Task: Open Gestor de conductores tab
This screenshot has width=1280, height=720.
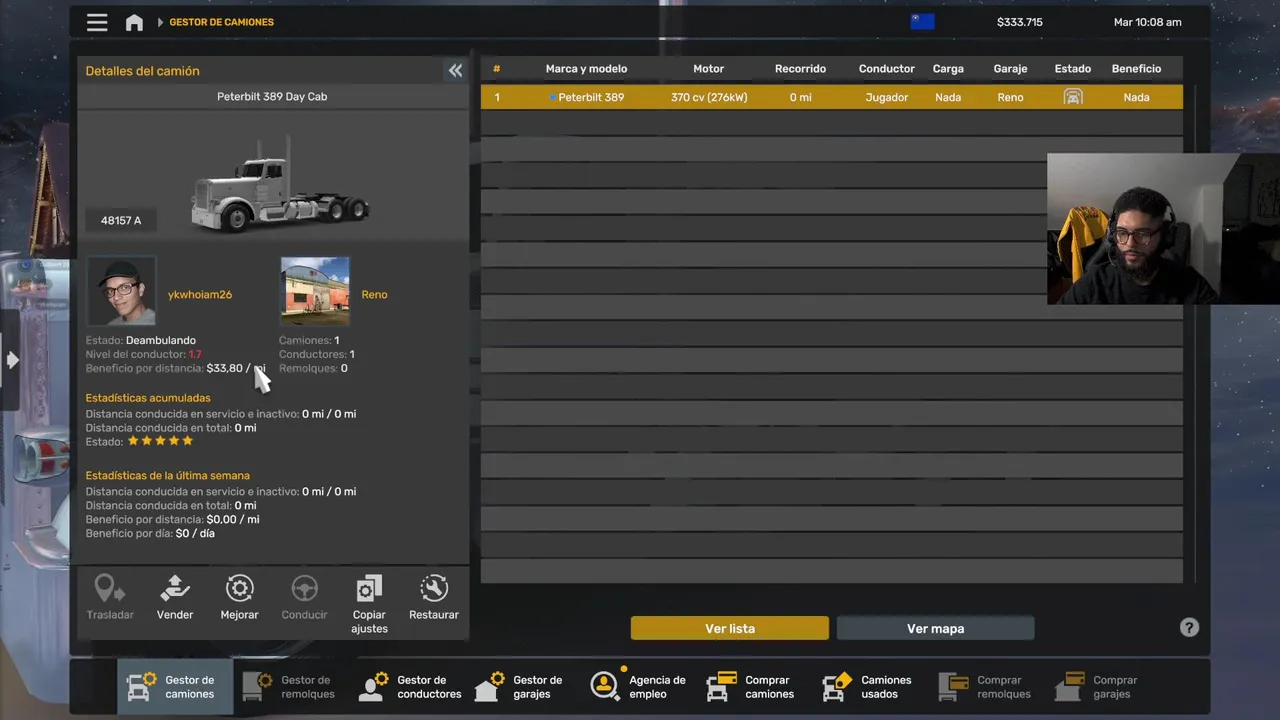Action: point(410,687)
